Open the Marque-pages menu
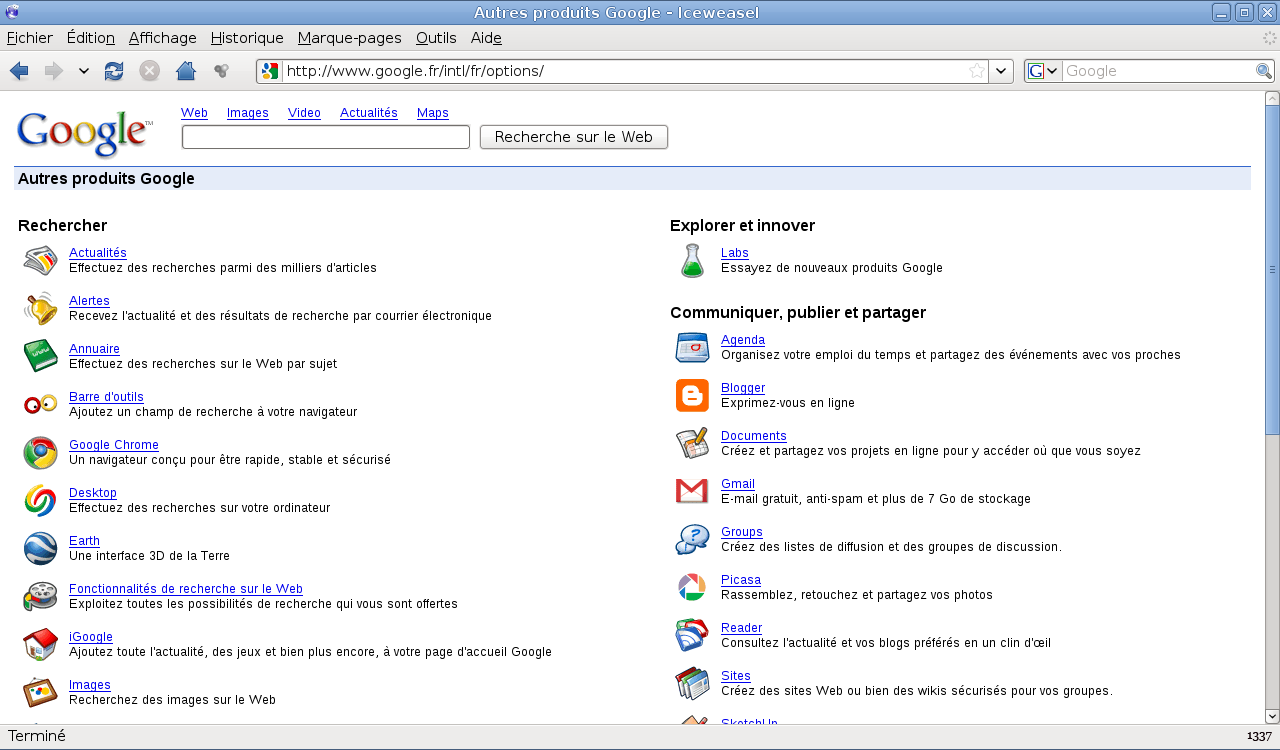This screenshot has width=1280, height=750. (x=349, y=38)
